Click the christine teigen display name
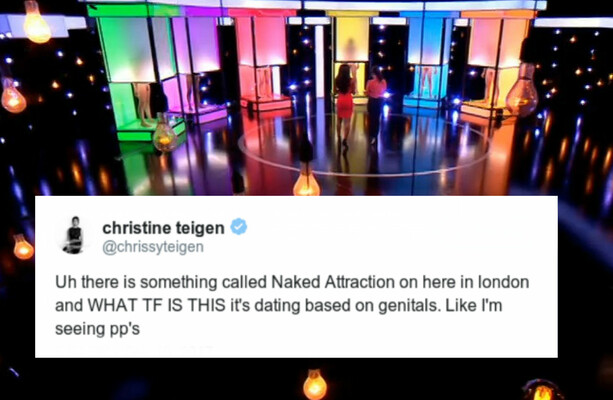This screenshot has height=400, width=613. (163, 228)
